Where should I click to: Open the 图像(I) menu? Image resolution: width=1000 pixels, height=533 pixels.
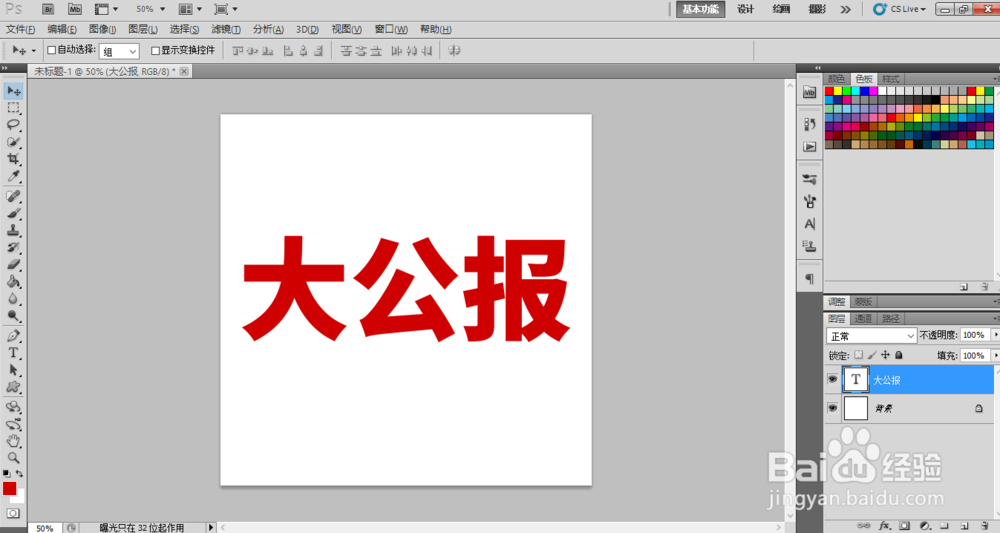pos(102,29)
